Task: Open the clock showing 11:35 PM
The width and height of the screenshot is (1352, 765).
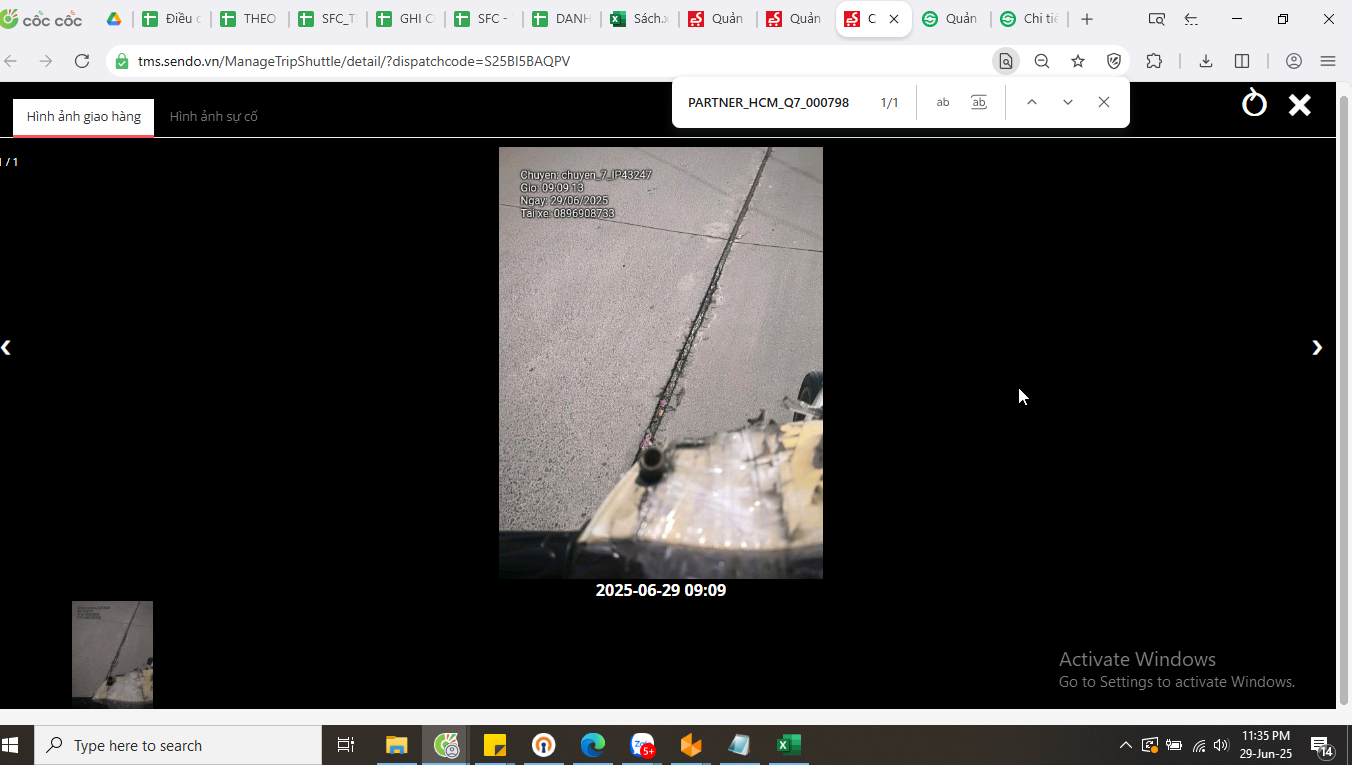Action: click(1266, 745)
